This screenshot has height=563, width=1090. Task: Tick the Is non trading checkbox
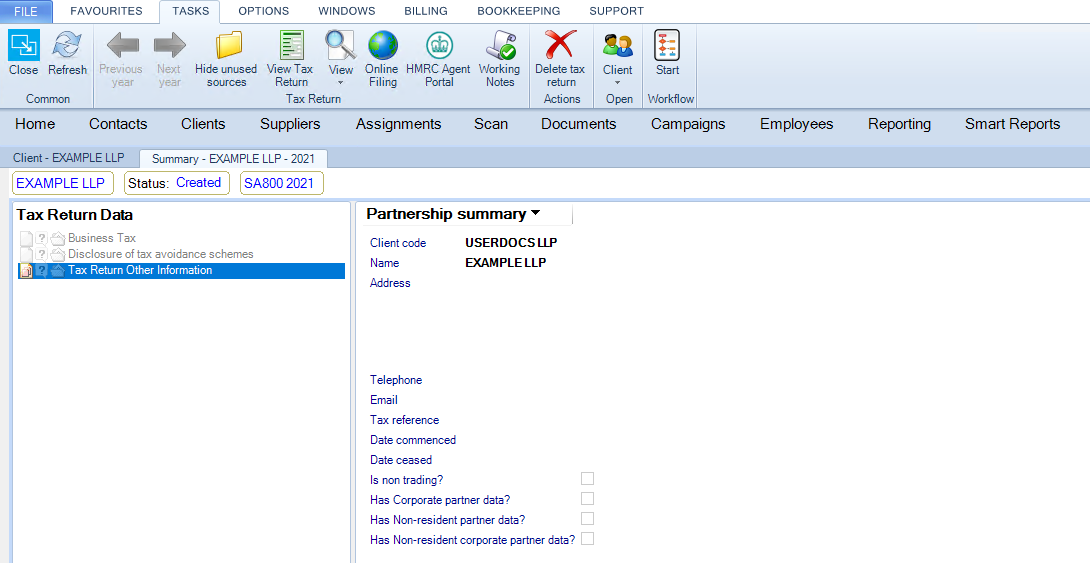(x=587, y=479)
